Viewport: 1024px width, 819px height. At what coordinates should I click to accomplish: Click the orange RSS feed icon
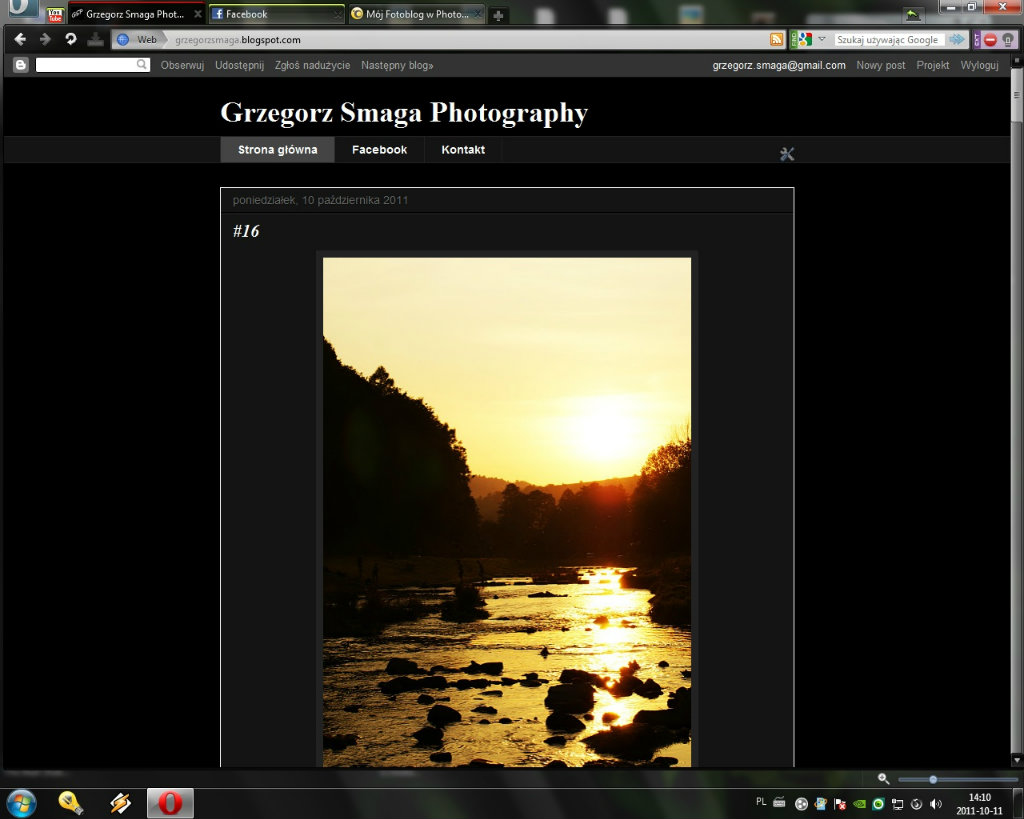click(776, 40)
